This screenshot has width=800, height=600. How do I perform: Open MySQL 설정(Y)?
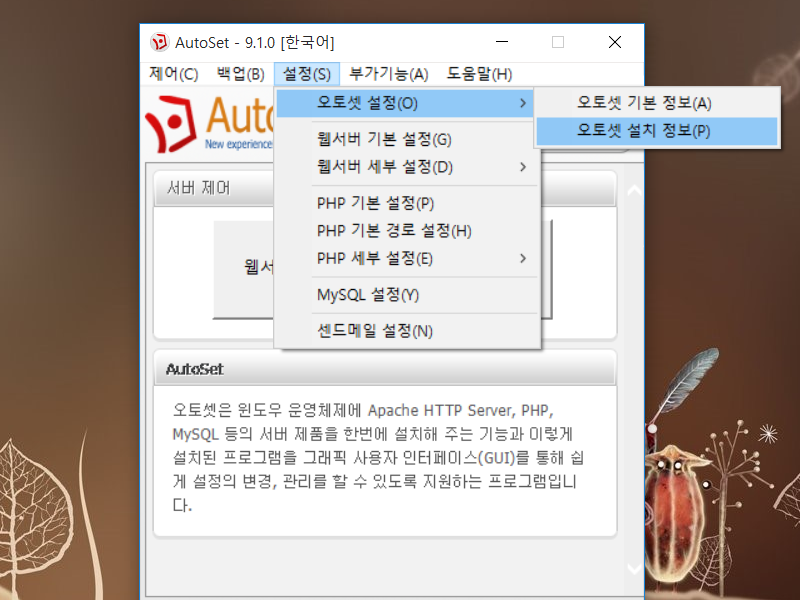point(406,294)
